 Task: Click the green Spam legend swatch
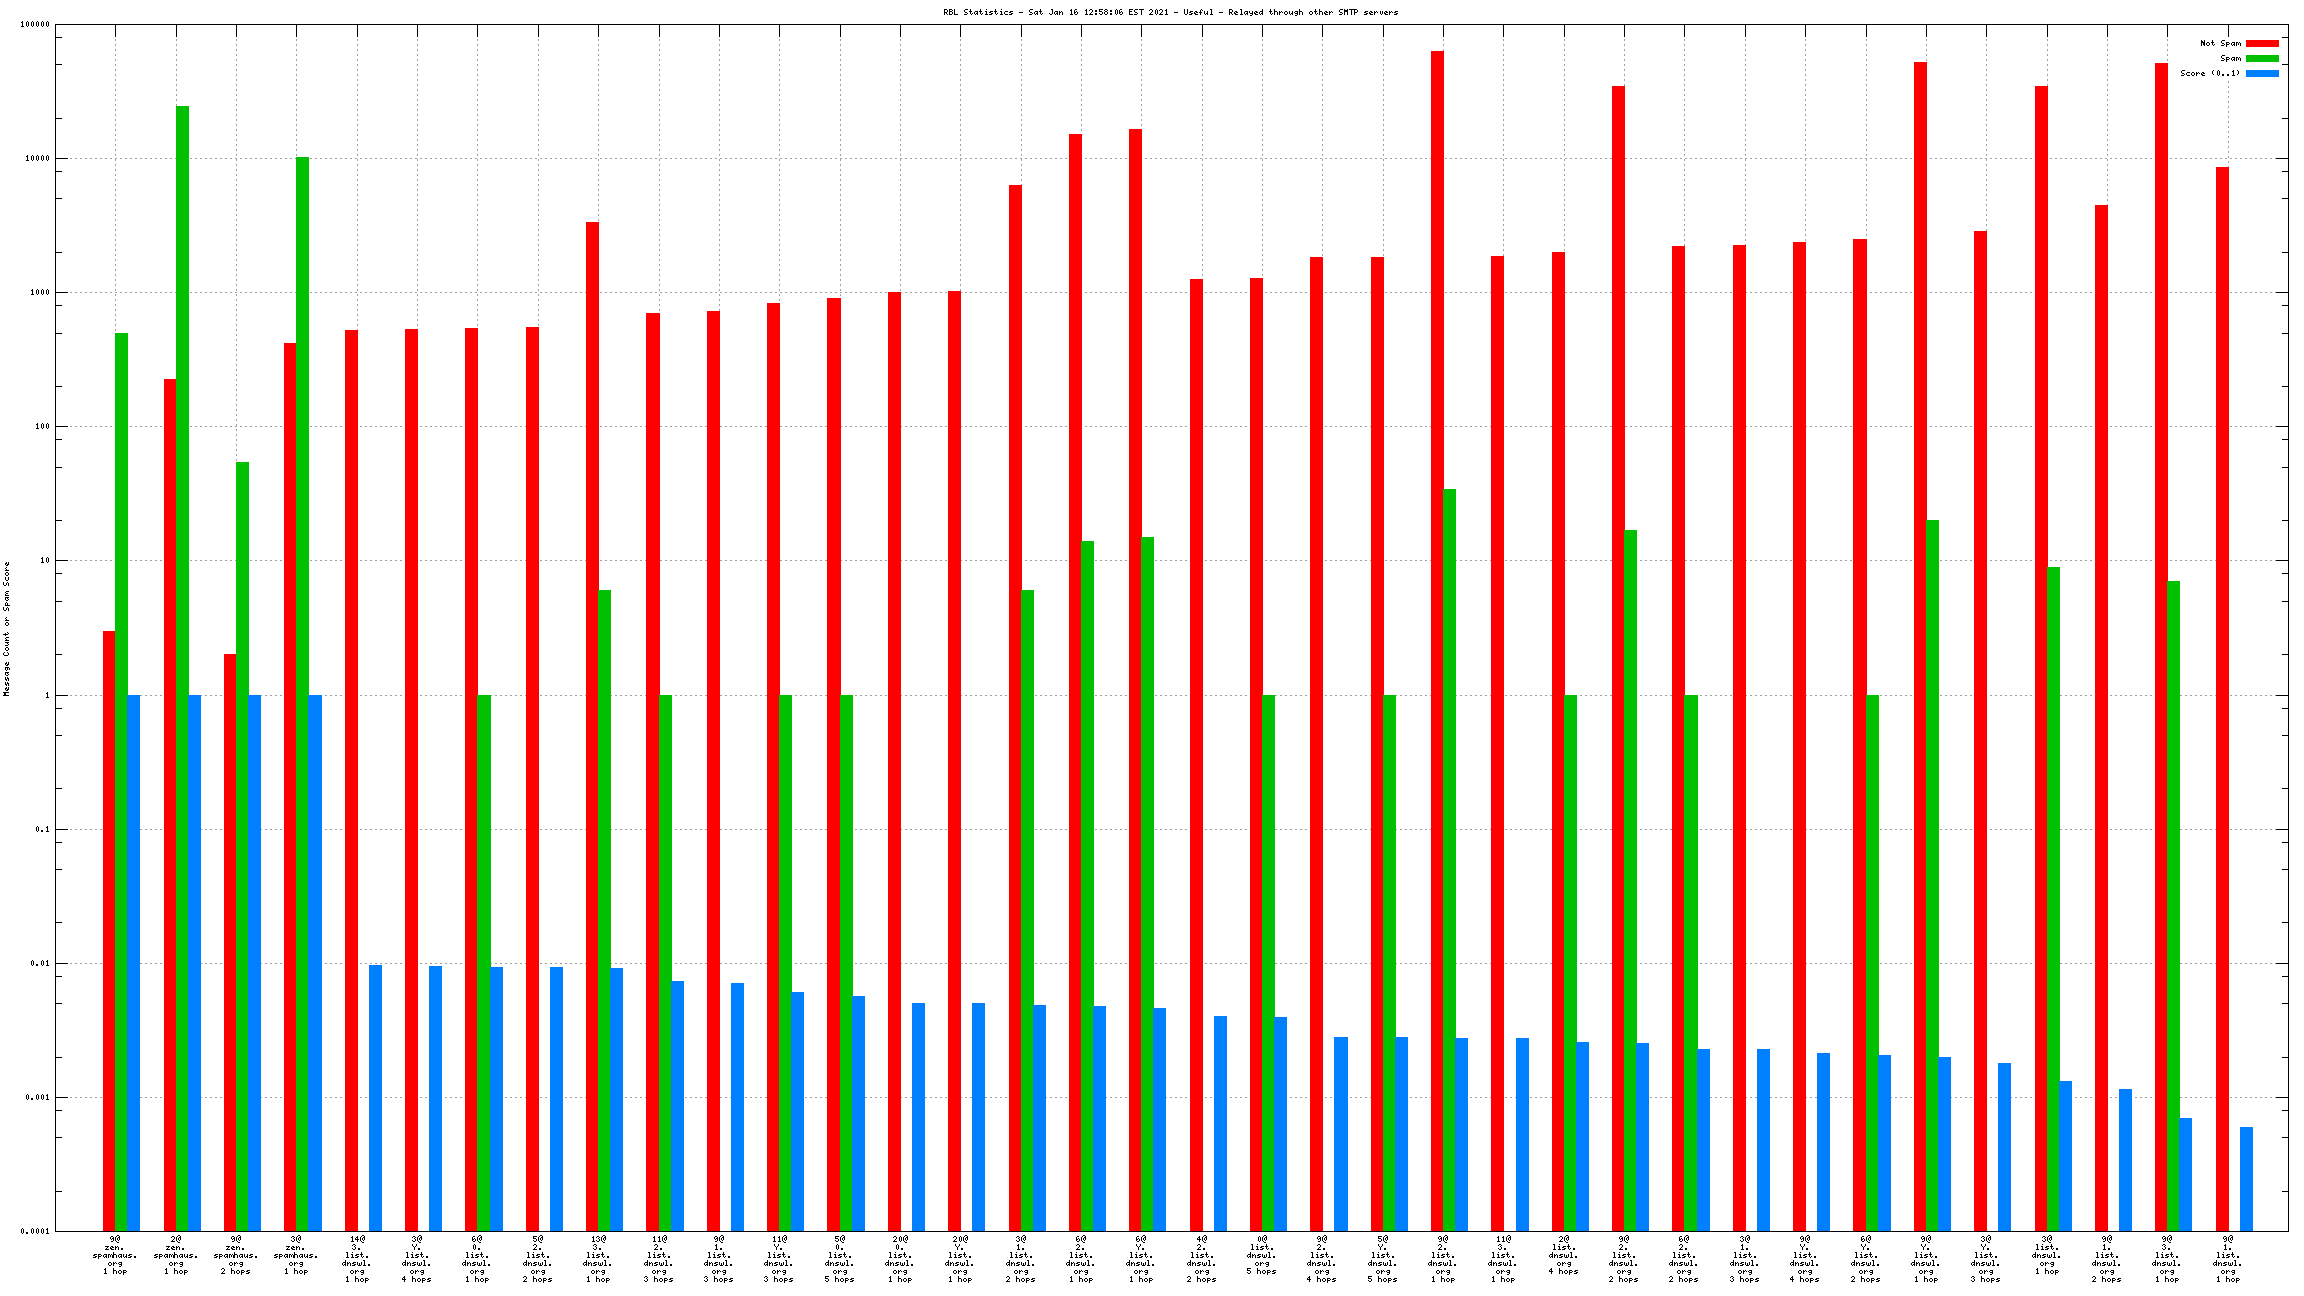click(x=2262, y=58)
